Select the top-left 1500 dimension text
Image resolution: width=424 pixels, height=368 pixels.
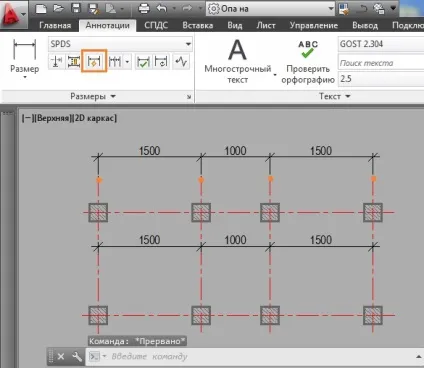point(149,151)
